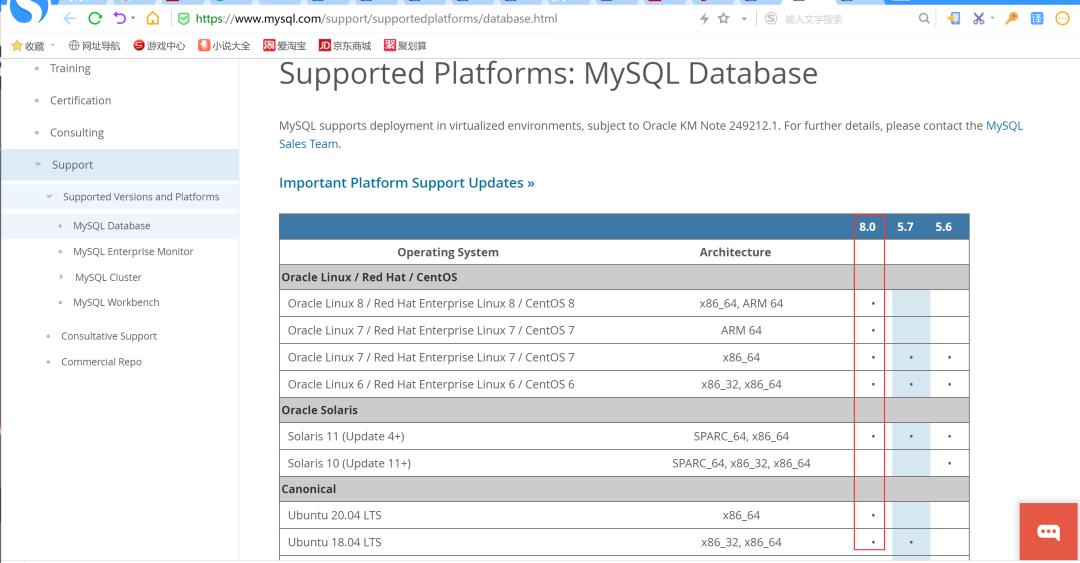Screen dimensions: 1080x563
Task: Expand the MySQL Cluster sidebar item
Action: [61, 277]
